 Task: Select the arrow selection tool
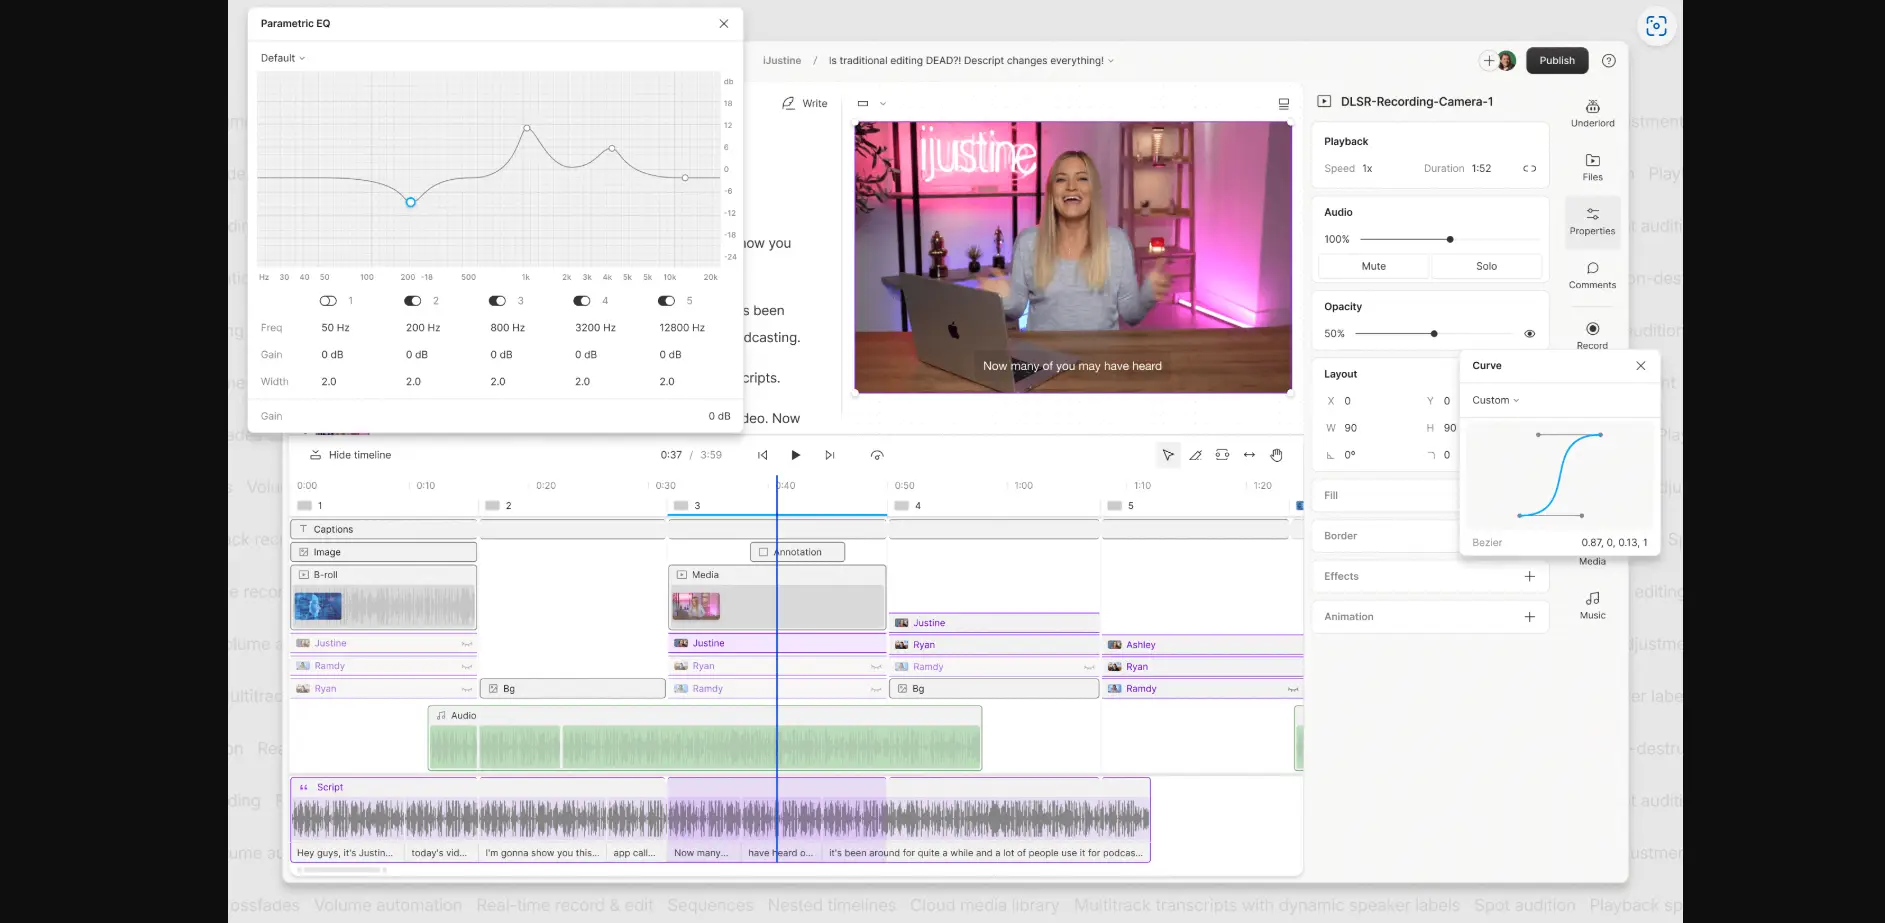[x=1167, y=455]
